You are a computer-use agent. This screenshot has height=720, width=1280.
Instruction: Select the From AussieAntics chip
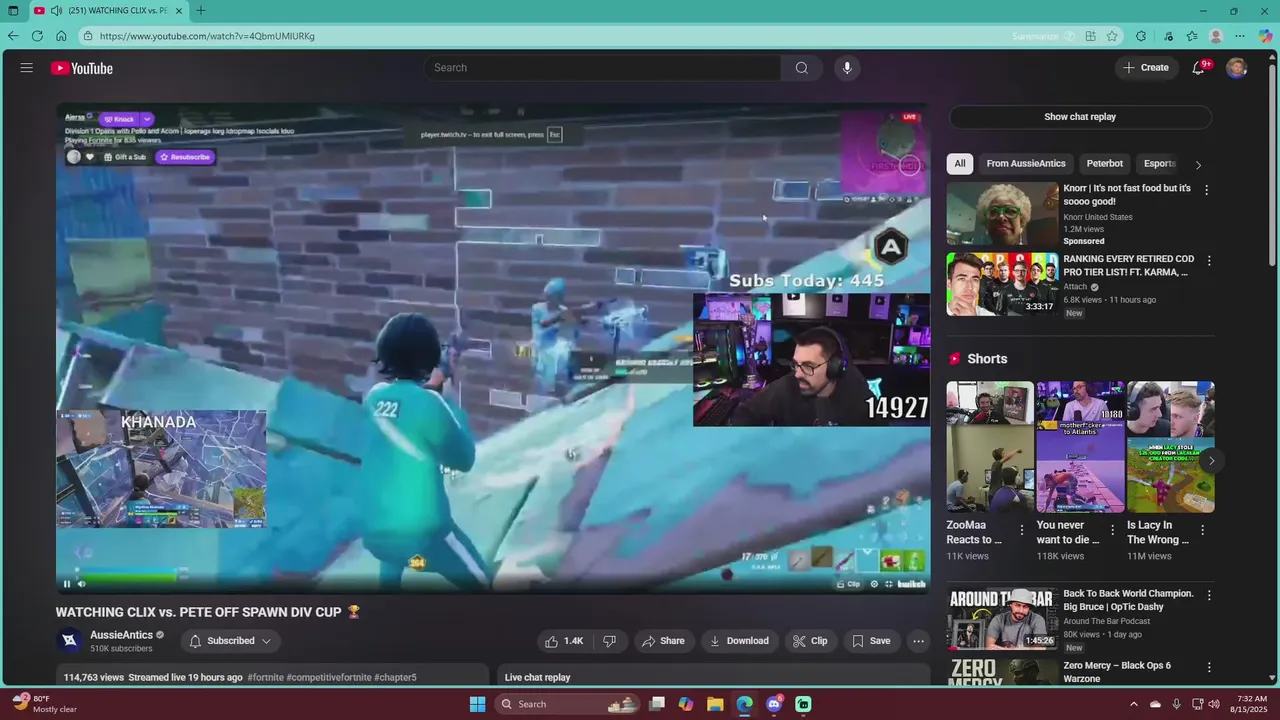(1026, 164)
